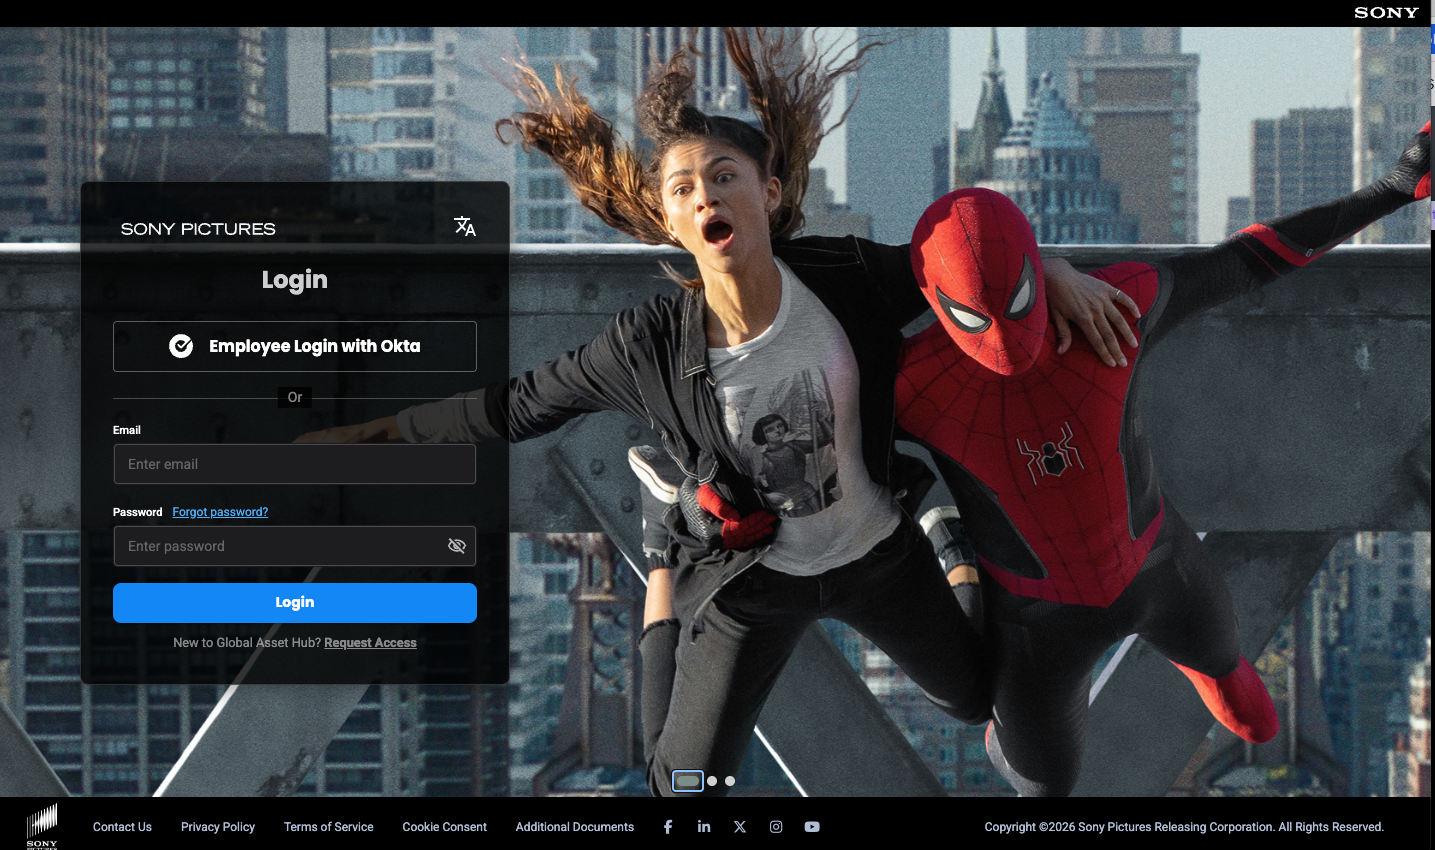Switch to third carousel slide dot
Screen dimensions: 1435x850
pos(730,781)
